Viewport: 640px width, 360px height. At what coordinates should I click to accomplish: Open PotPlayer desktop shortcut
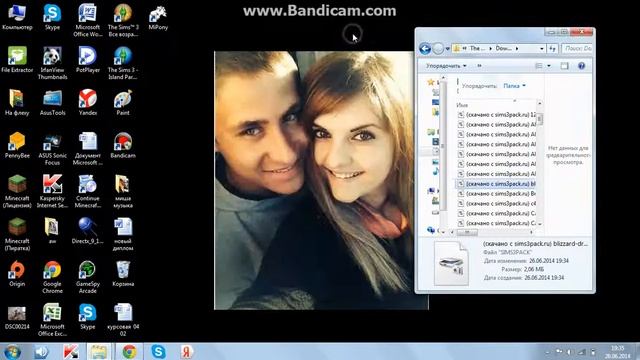(87, 60)
